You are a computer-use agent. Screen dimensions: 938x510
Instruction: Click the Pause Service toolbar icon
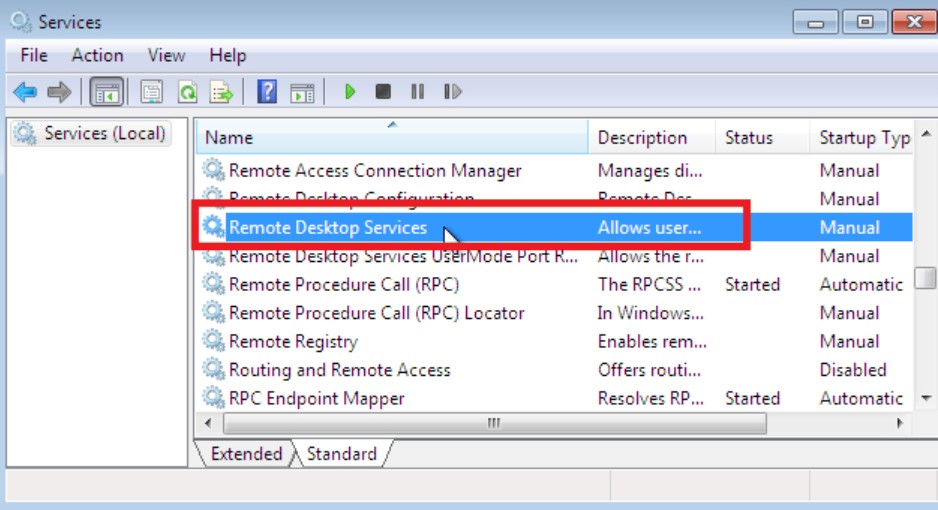point(417,92)
